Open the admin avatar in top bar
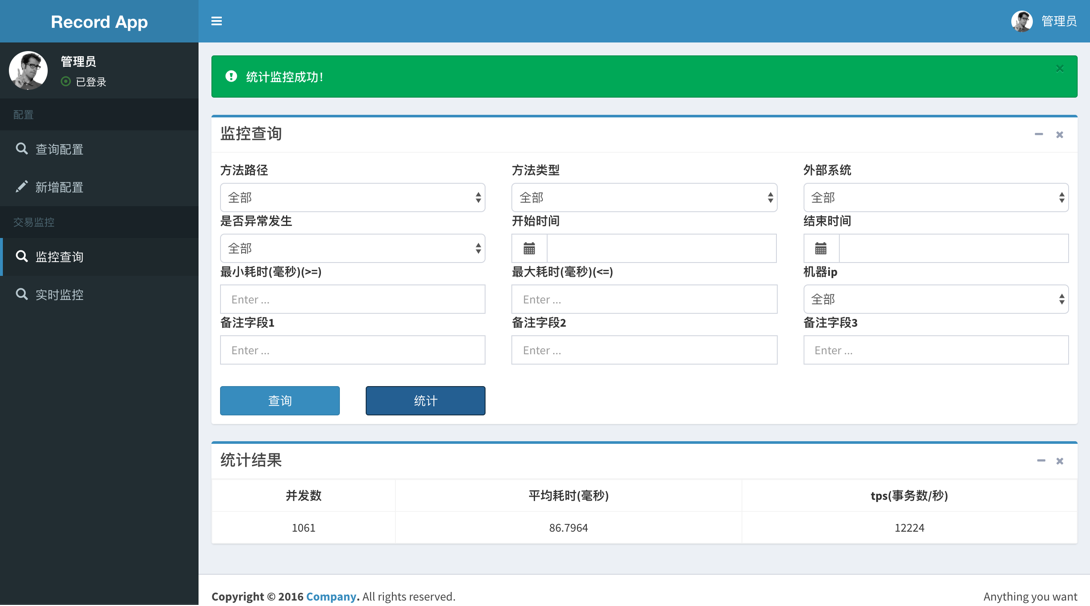 coord(1021,21)
